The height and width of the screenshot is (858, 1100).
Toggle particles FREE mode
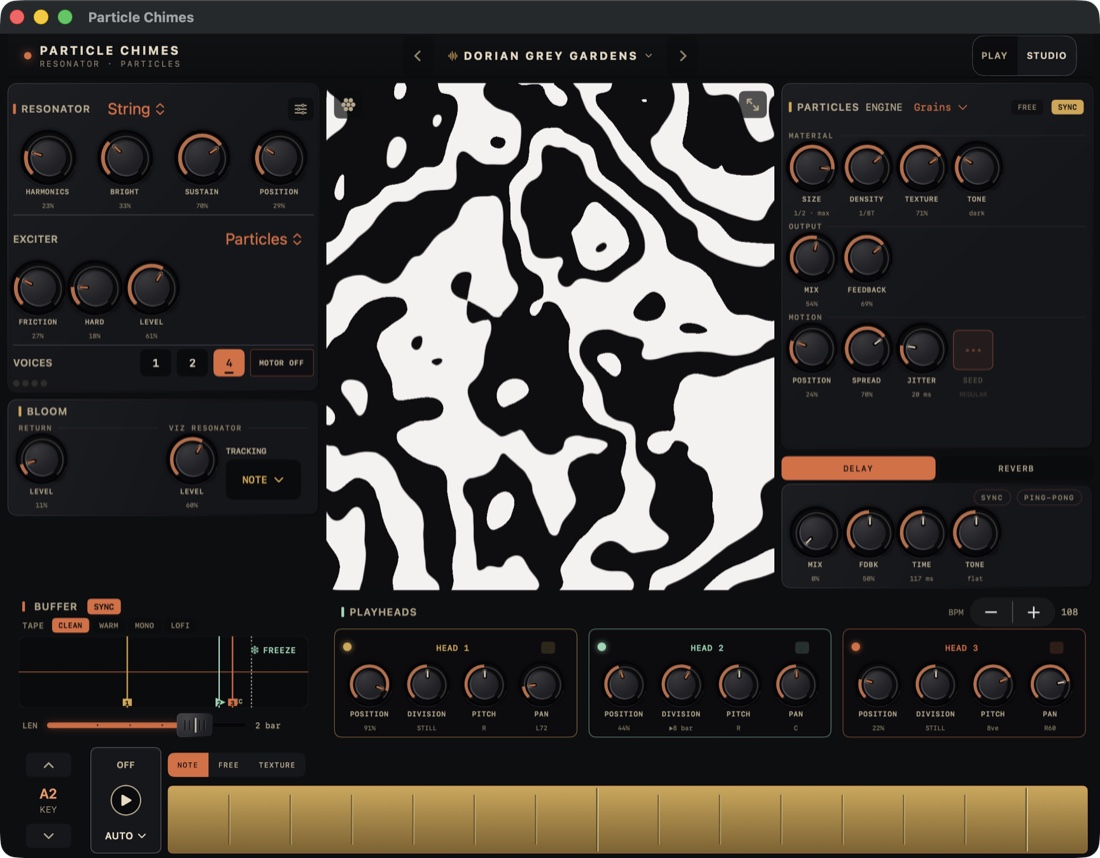[x=1026, y=107]
